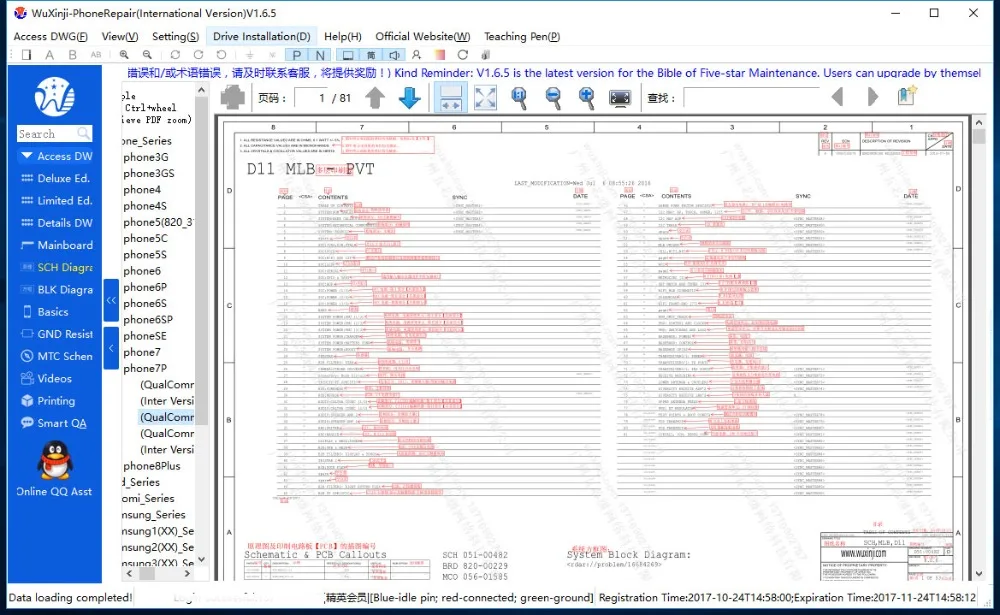This screenshot has height=615, width=1000.
Task: Open SCH Diagram in the sidebar
Action: [x=55, y=267]
